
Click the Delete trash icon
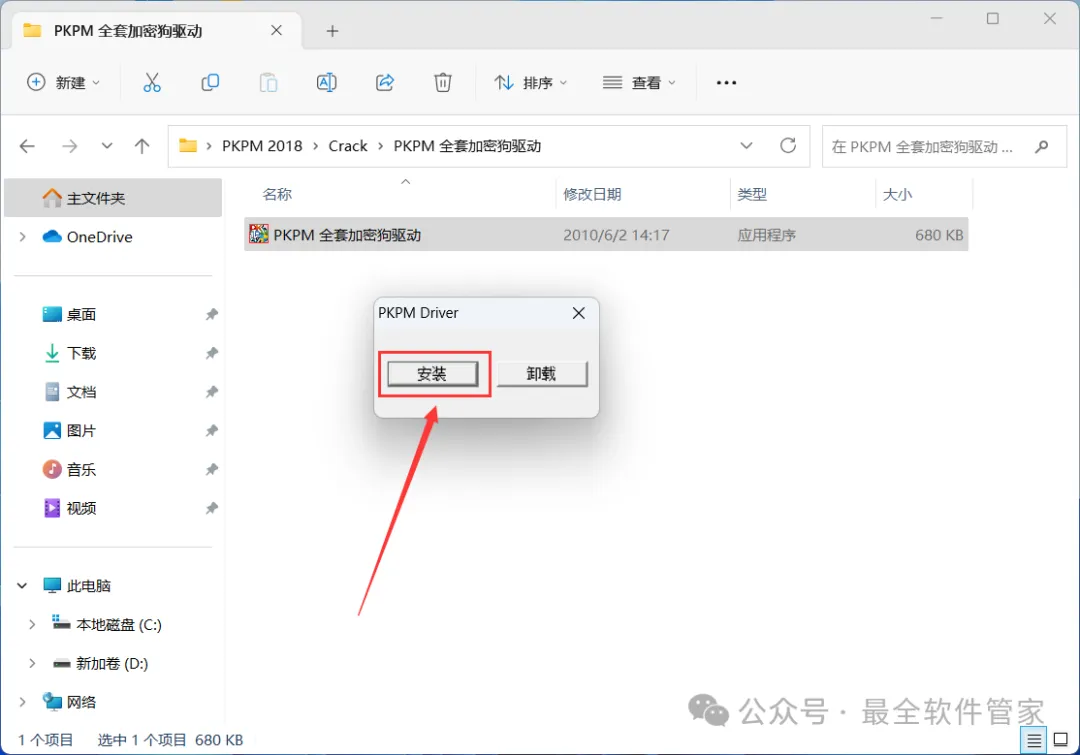[443, 83]
